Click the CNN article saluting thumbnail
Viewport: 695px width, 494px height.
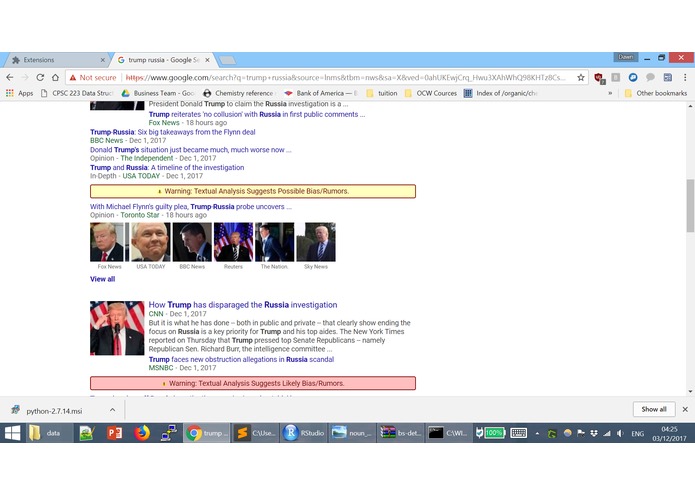pos(117,328)
